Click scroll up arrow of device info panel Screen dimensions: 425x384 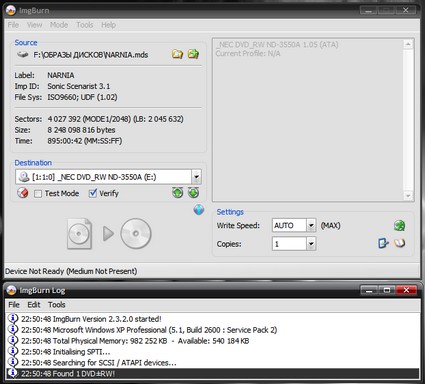(x=408, y=44)
